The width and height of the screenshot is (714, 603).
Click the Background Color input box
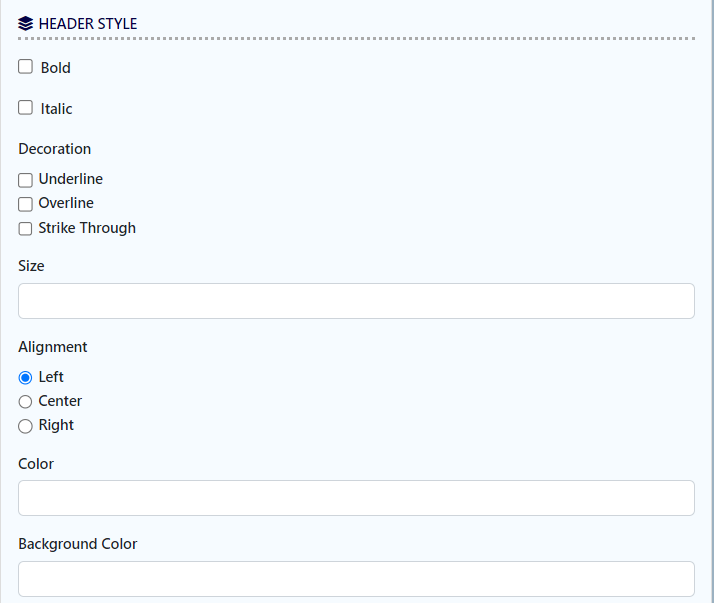(356, 578)
